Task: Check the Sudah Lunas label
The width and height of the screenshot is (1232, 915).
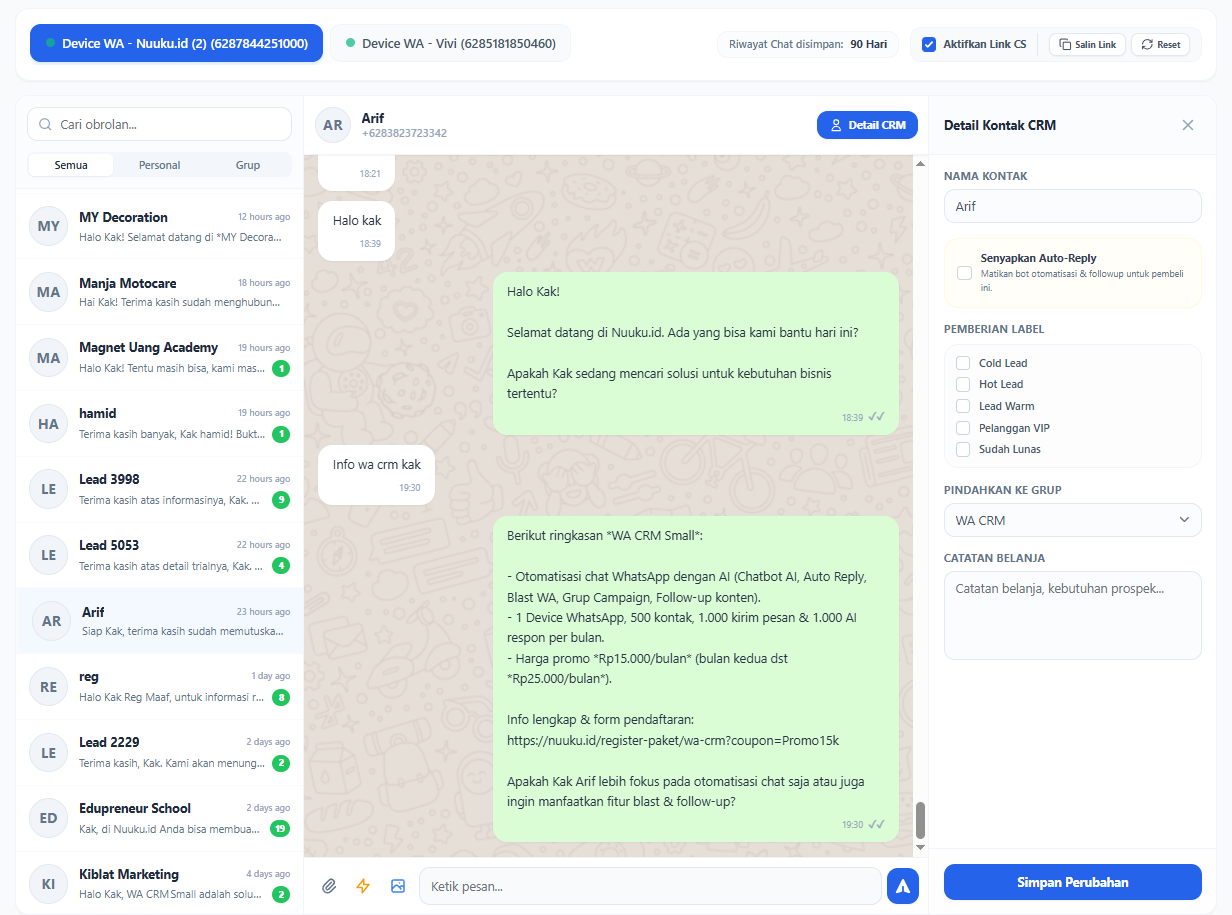Action: pyautogui.click(x=963, y=449)
